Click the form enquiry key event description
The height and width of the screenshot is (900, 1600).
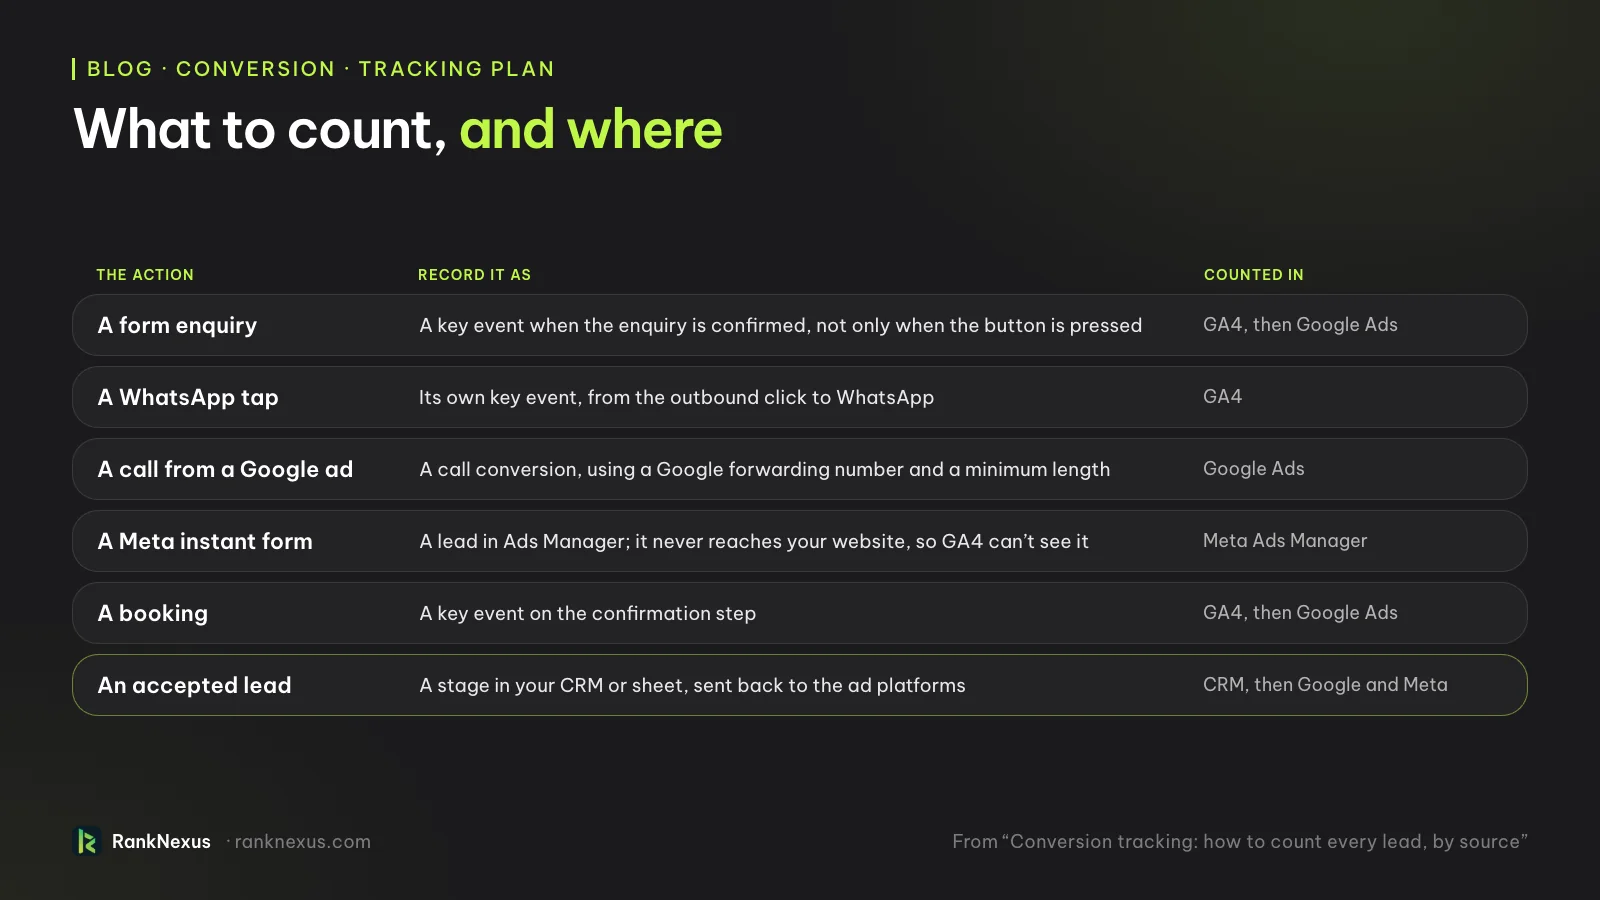[780, 326]
